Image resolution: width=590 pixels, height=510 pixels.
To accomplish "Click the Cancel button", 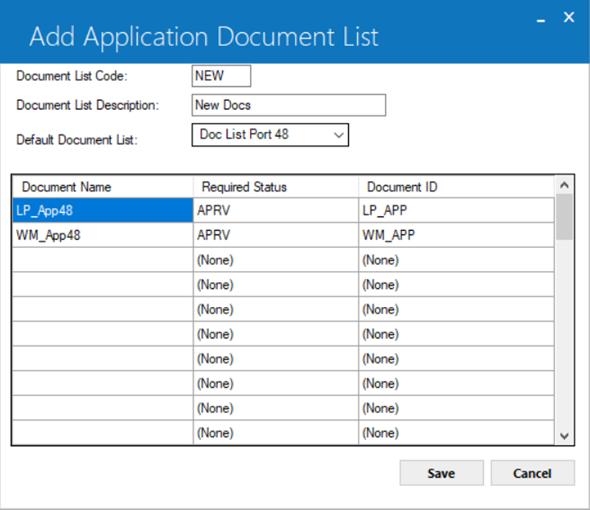I will point(532,473).
